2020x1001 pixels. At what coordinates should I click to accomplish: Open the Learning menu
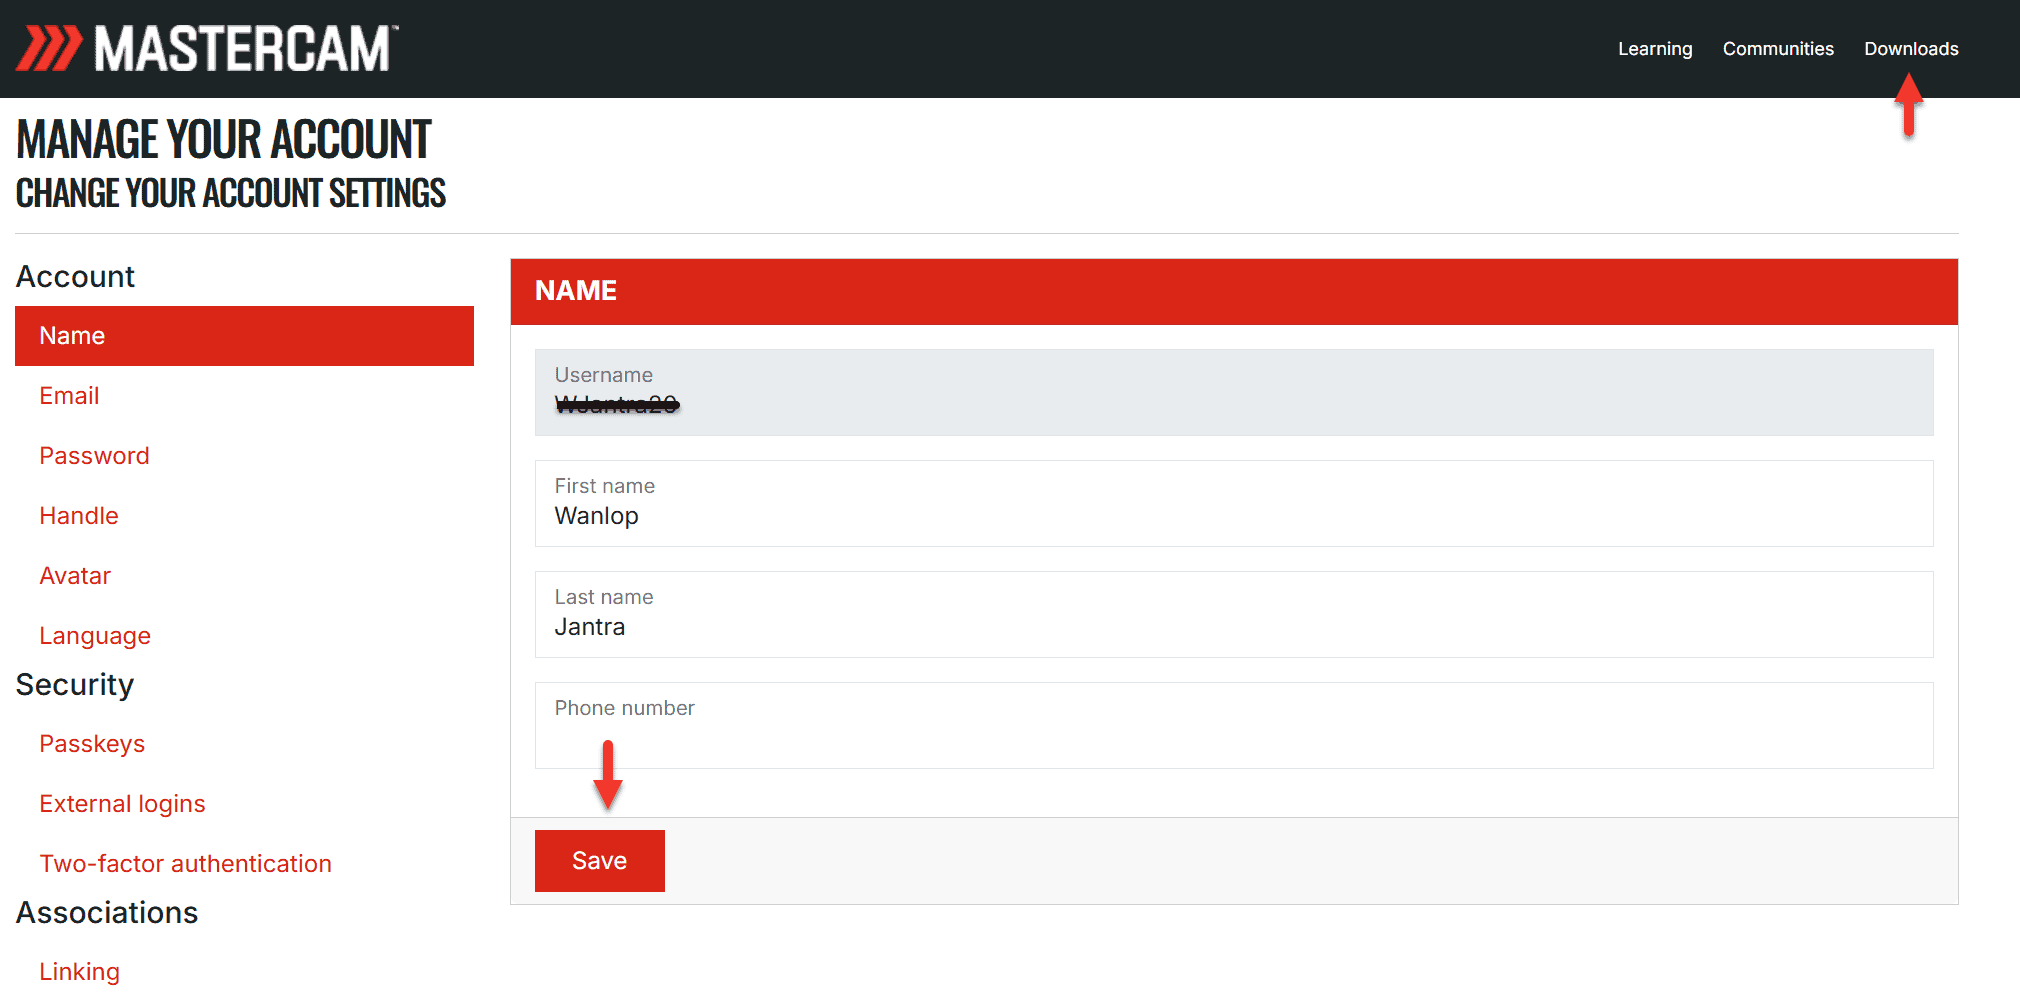coord(1655,49)
